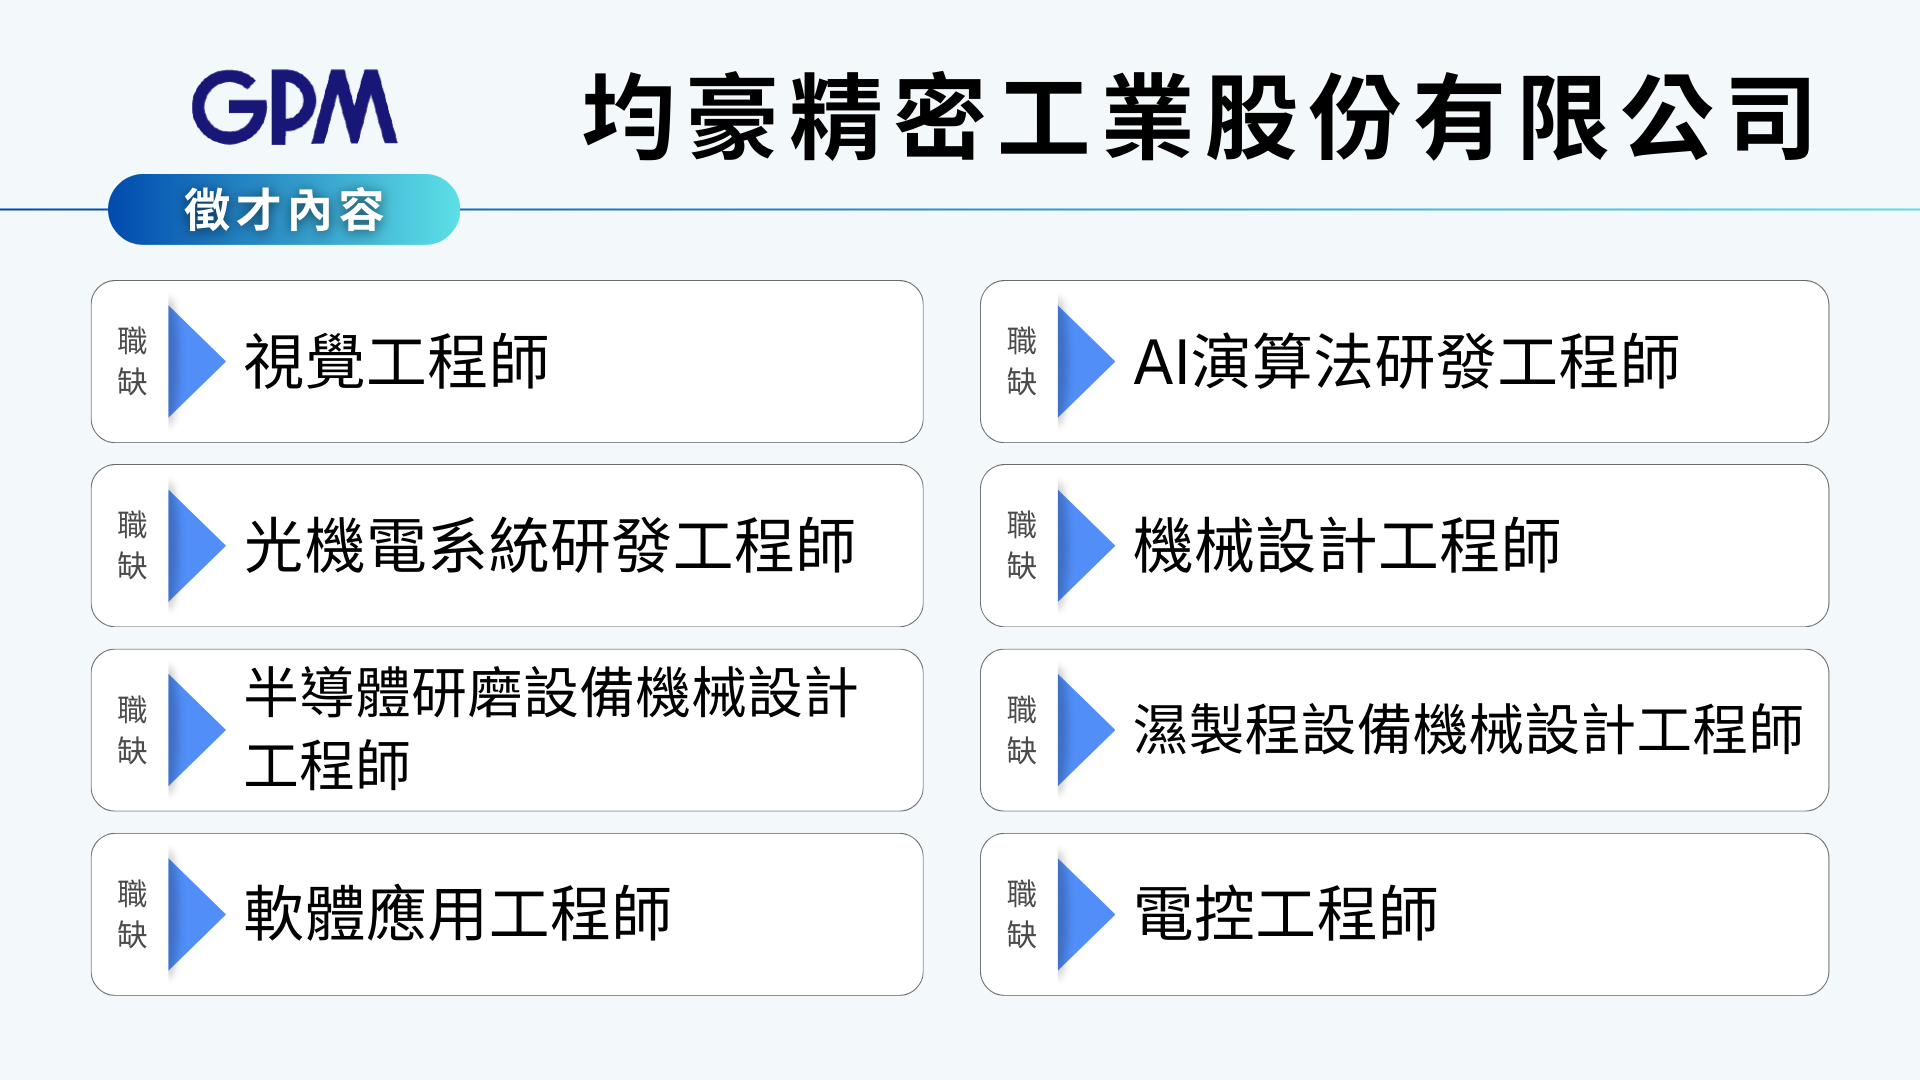Click the 職缺 label on 視覺工程師 card
The image size is (1920, 1080).
click(x=132, y=361)
